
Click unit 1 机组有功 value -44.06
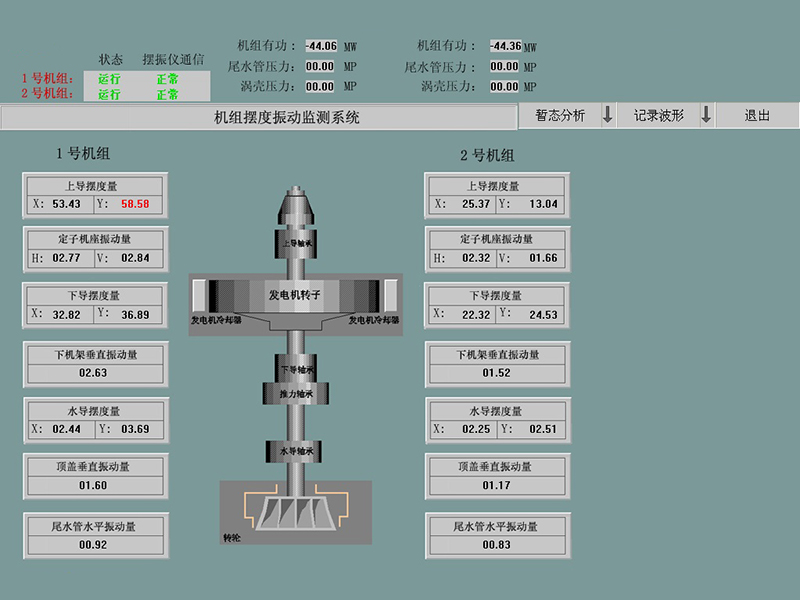point(321,46)
